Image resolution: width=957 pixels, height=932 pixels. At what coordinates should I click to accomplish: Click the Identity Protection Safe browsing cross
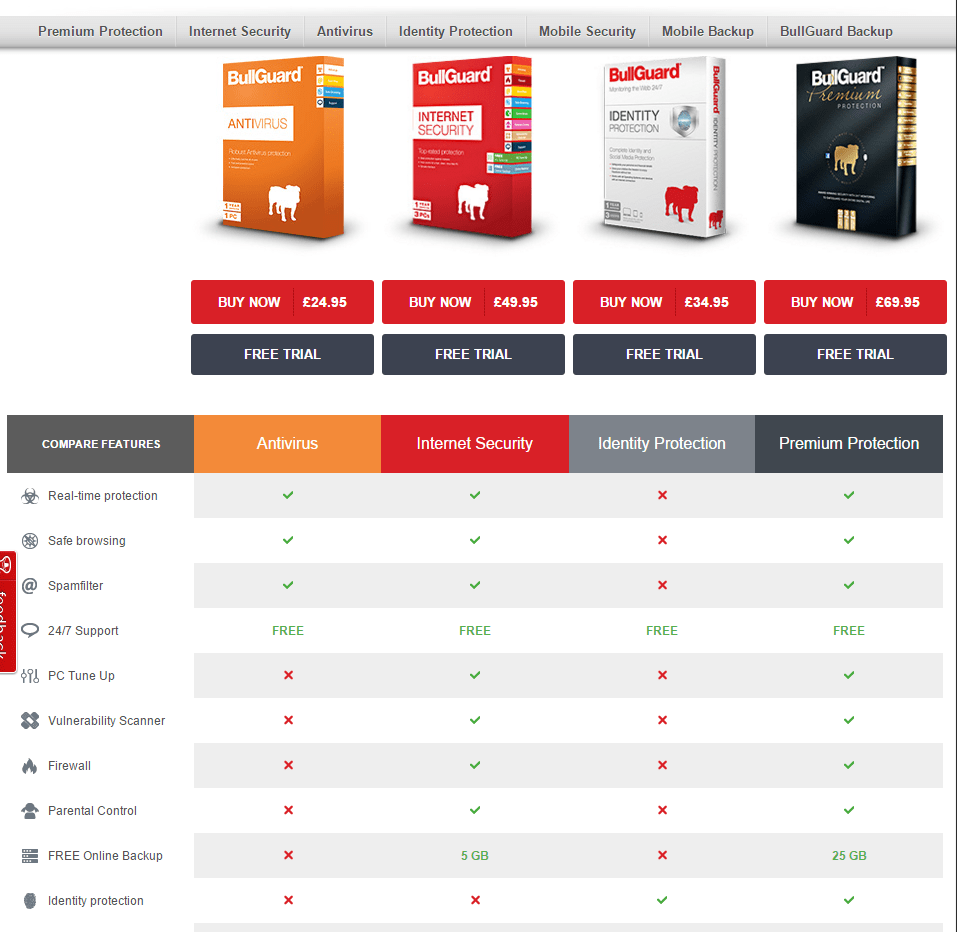tap(662, 540)
